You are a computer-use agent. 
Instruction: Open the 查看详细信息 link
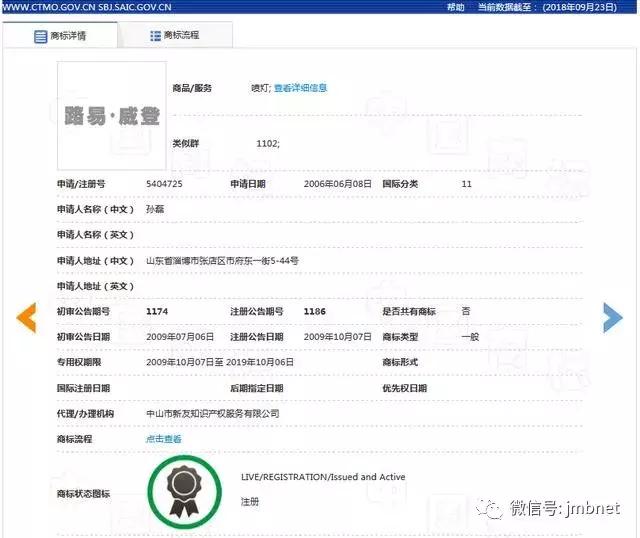point(300,88)
